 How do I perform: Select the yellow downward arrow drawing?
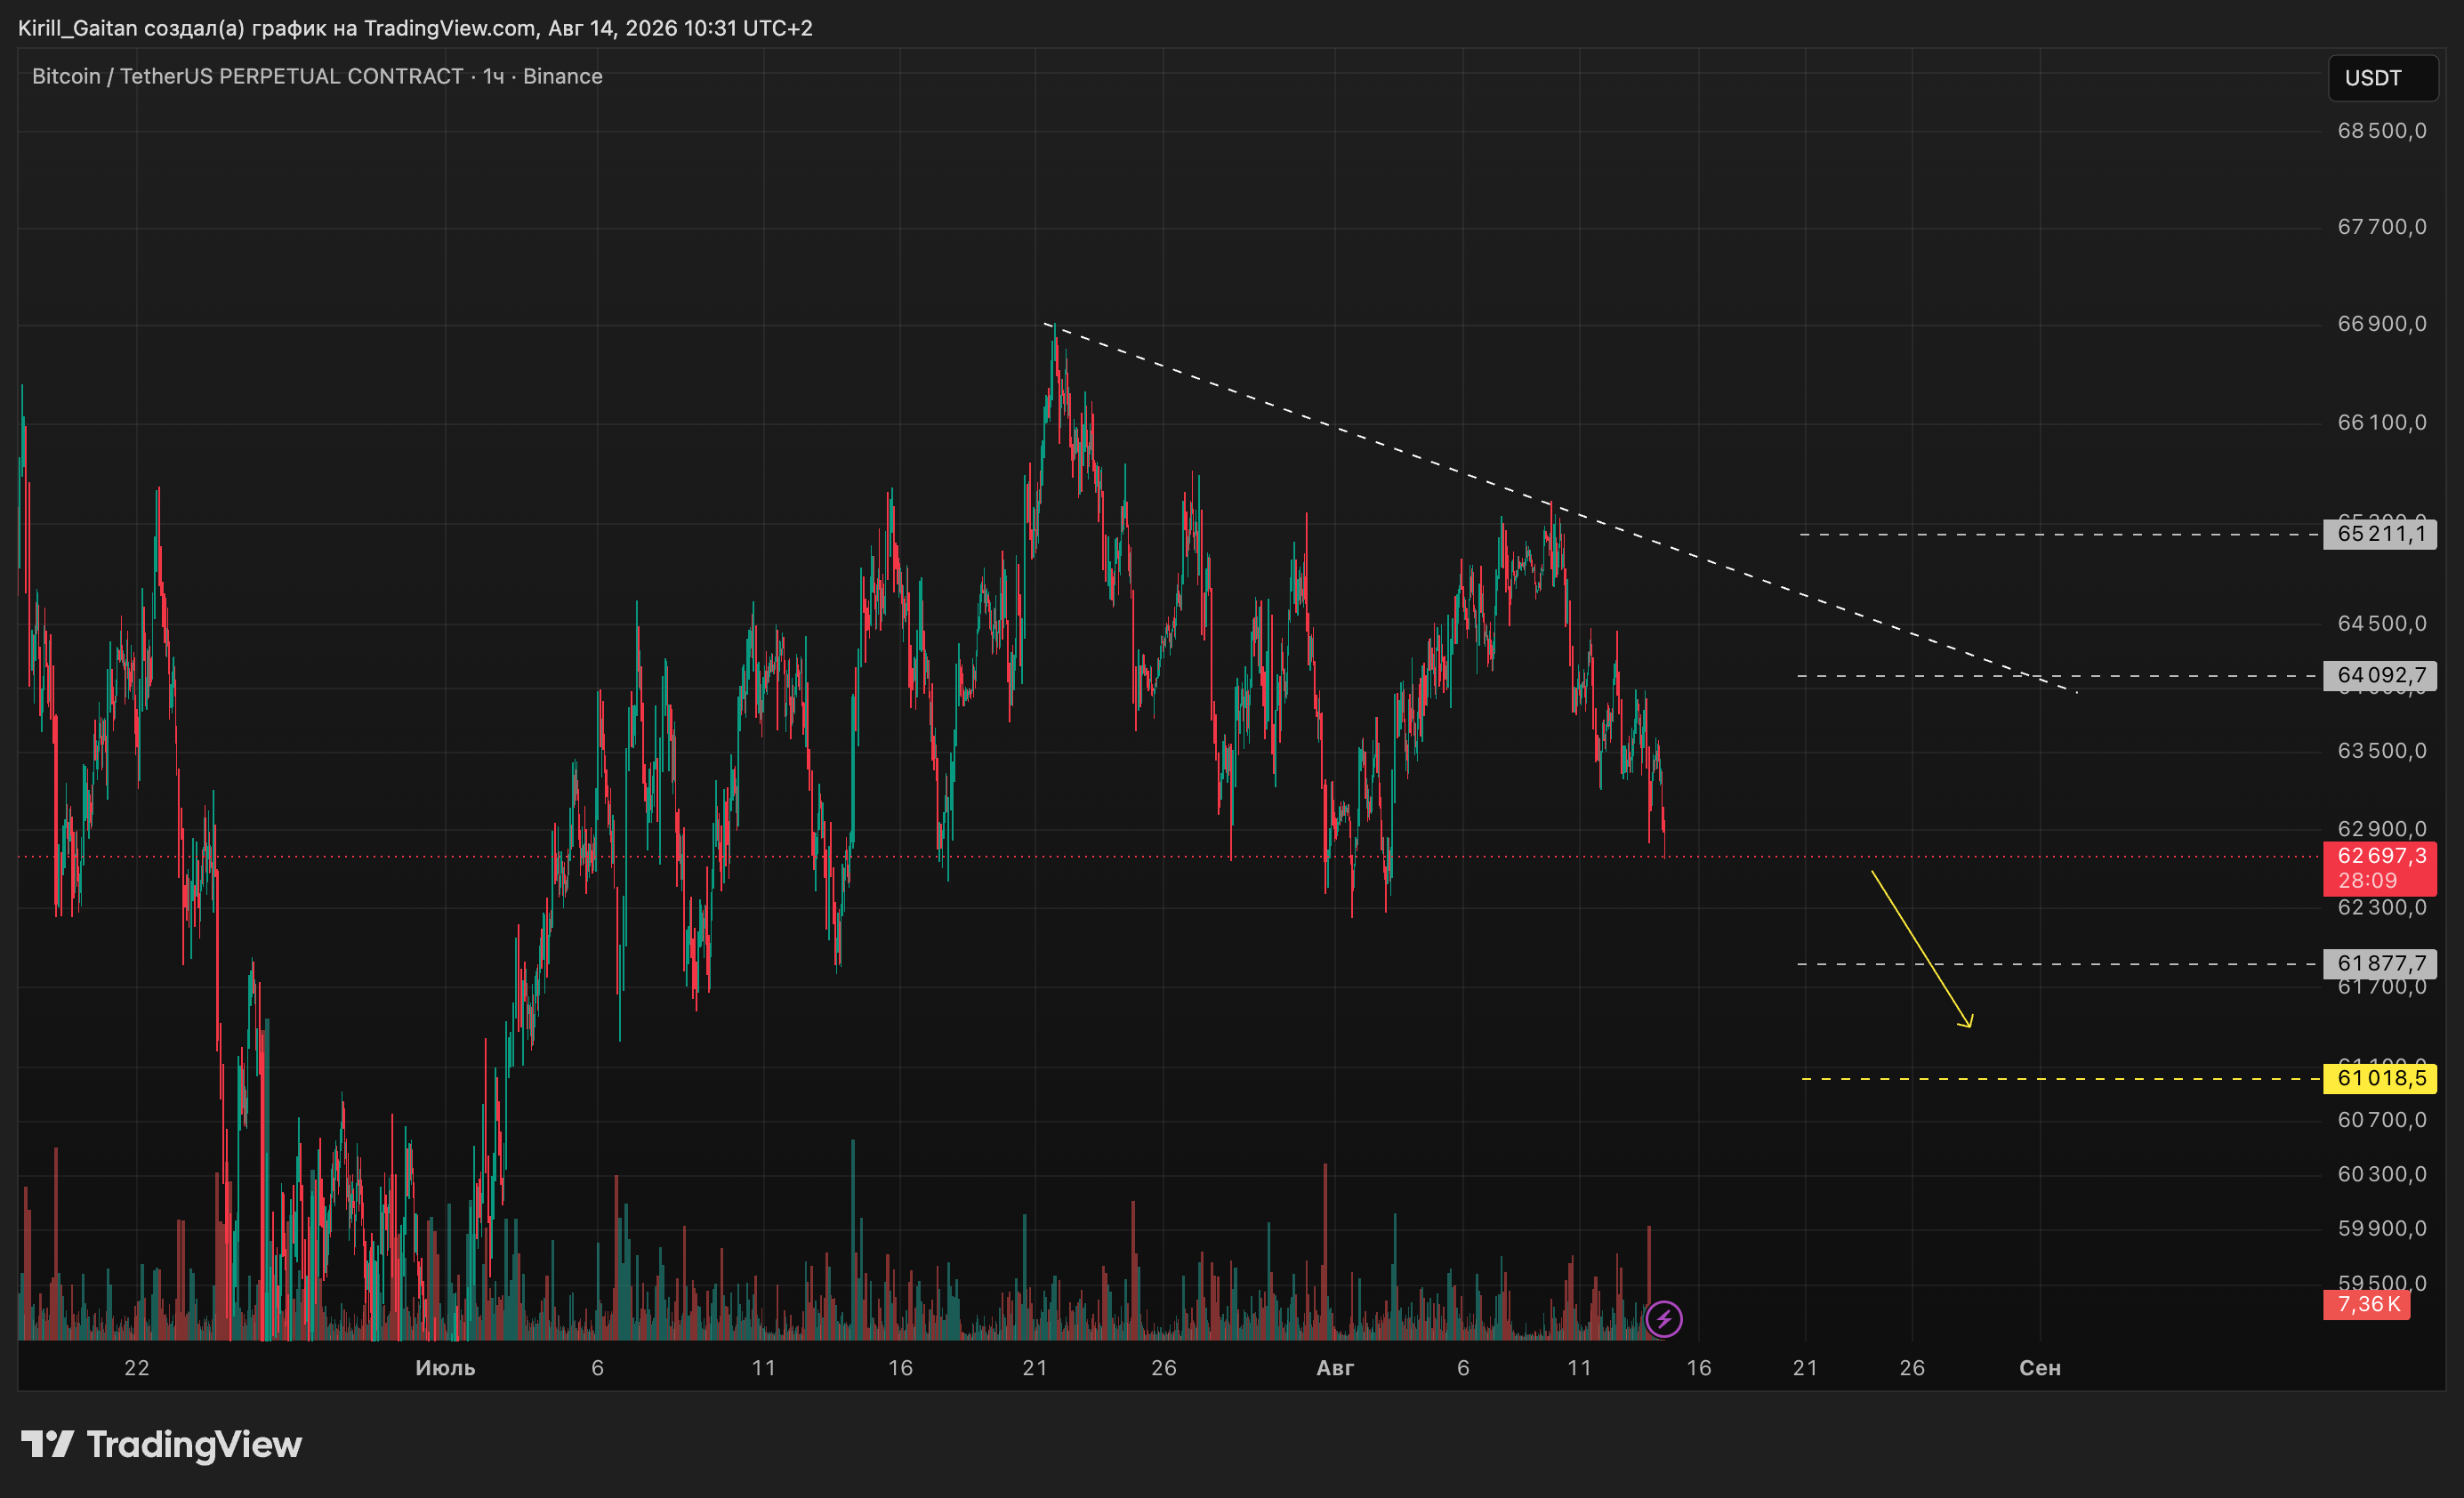pos(1921,948)
